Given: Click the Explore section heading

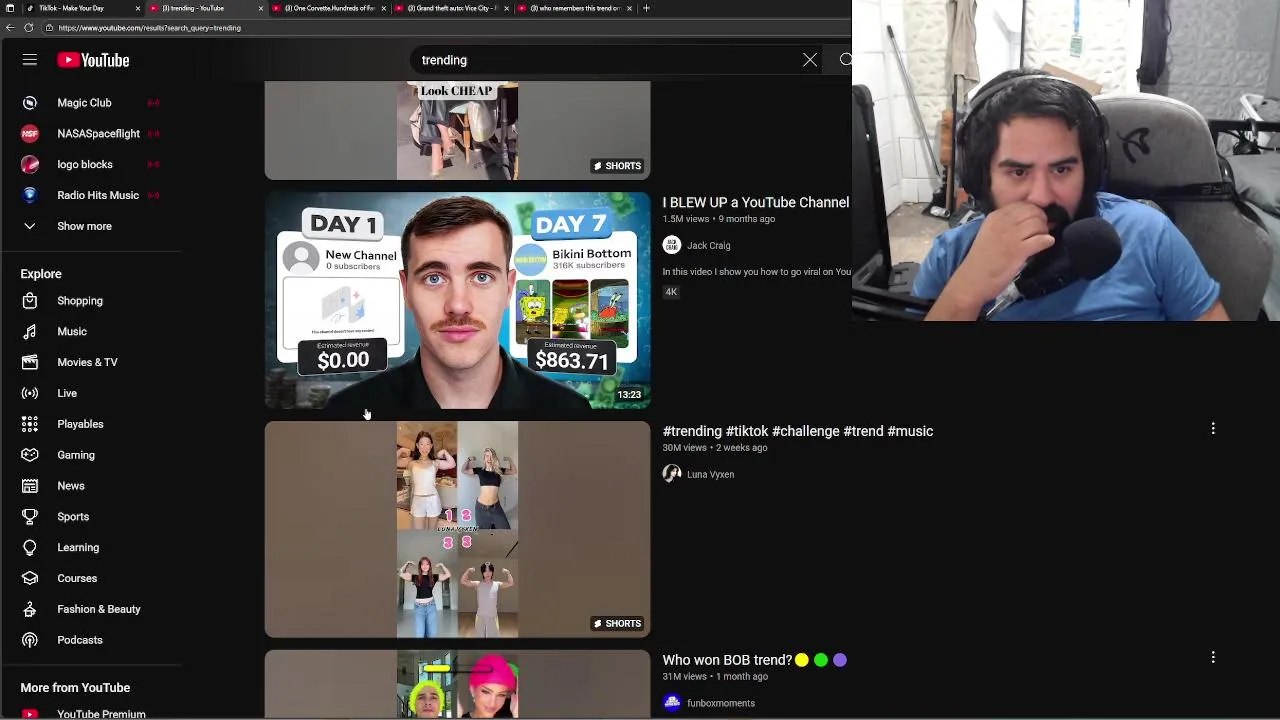Looking at the screenshot, I should click(41, 274).
